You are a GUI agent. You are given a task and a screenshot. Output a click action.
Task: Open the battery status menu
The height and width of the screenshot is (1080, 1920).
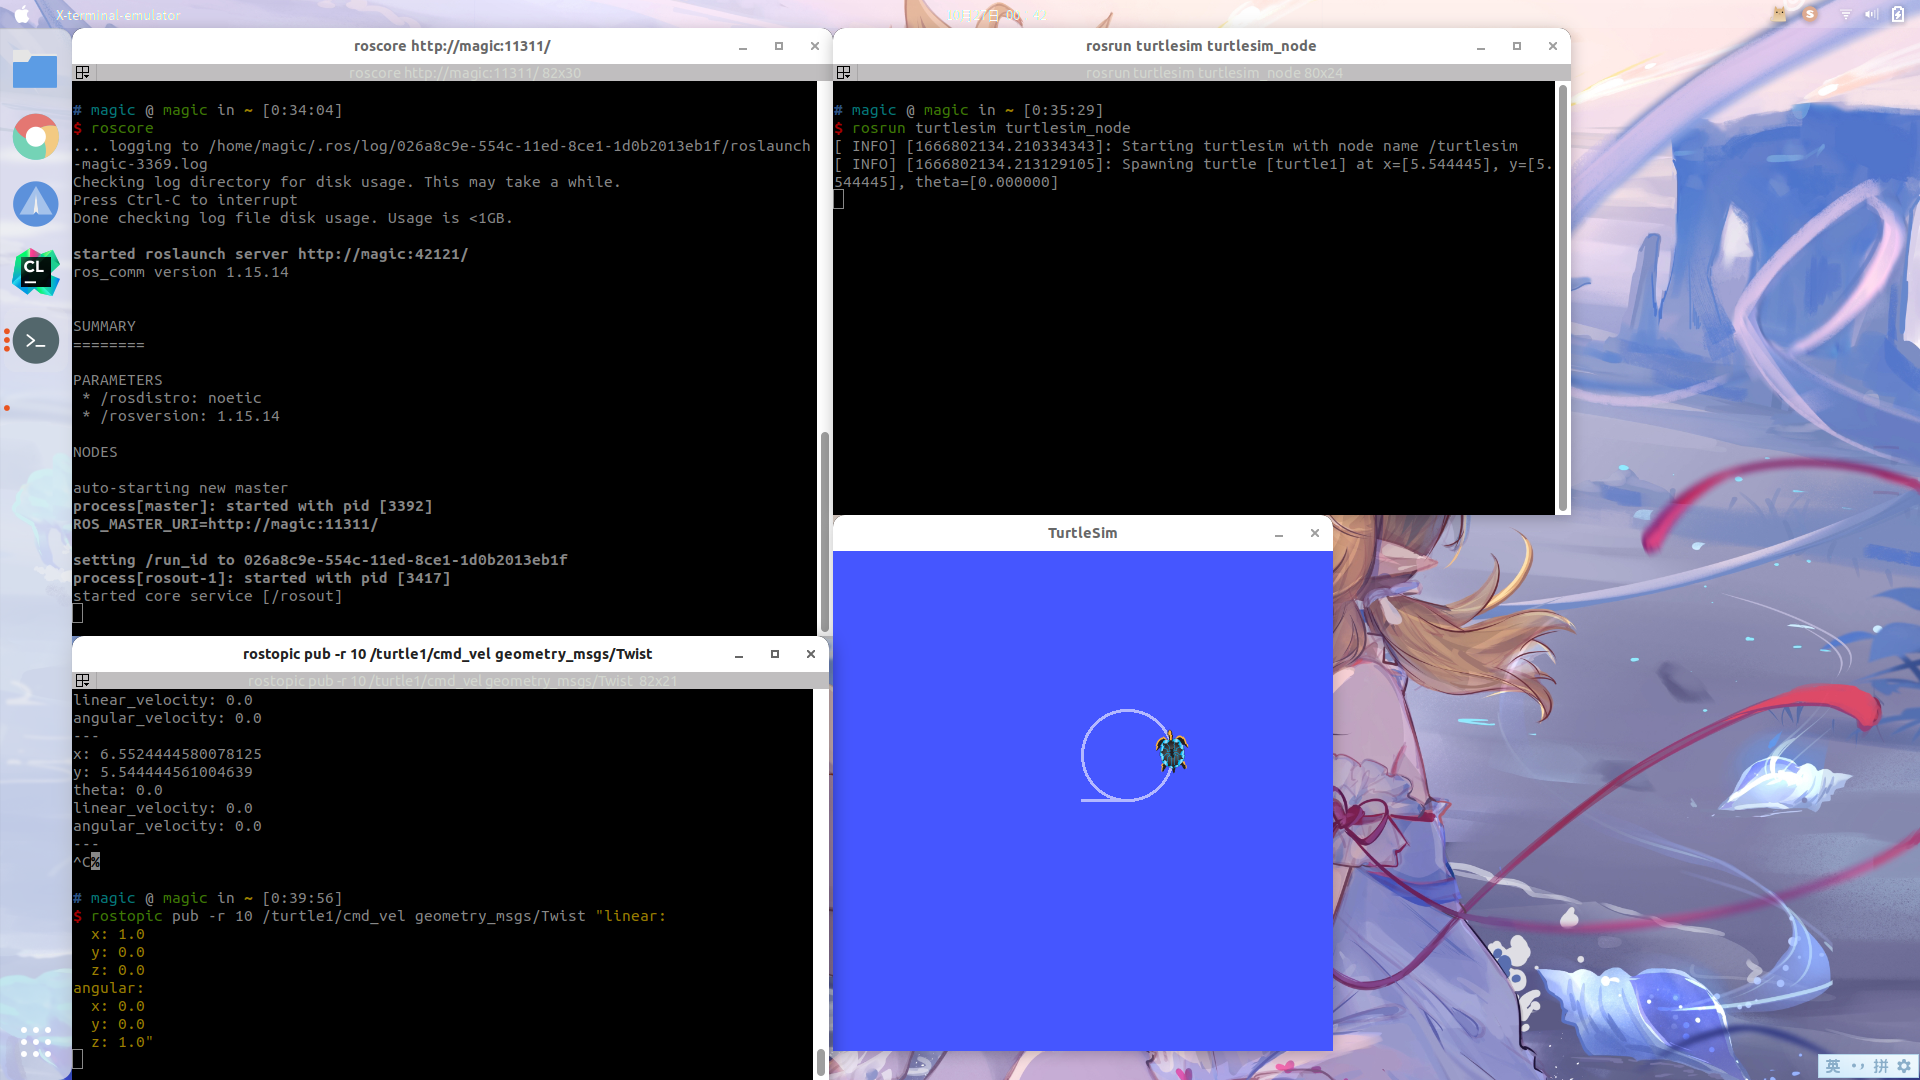click(x=1898, y=15)
